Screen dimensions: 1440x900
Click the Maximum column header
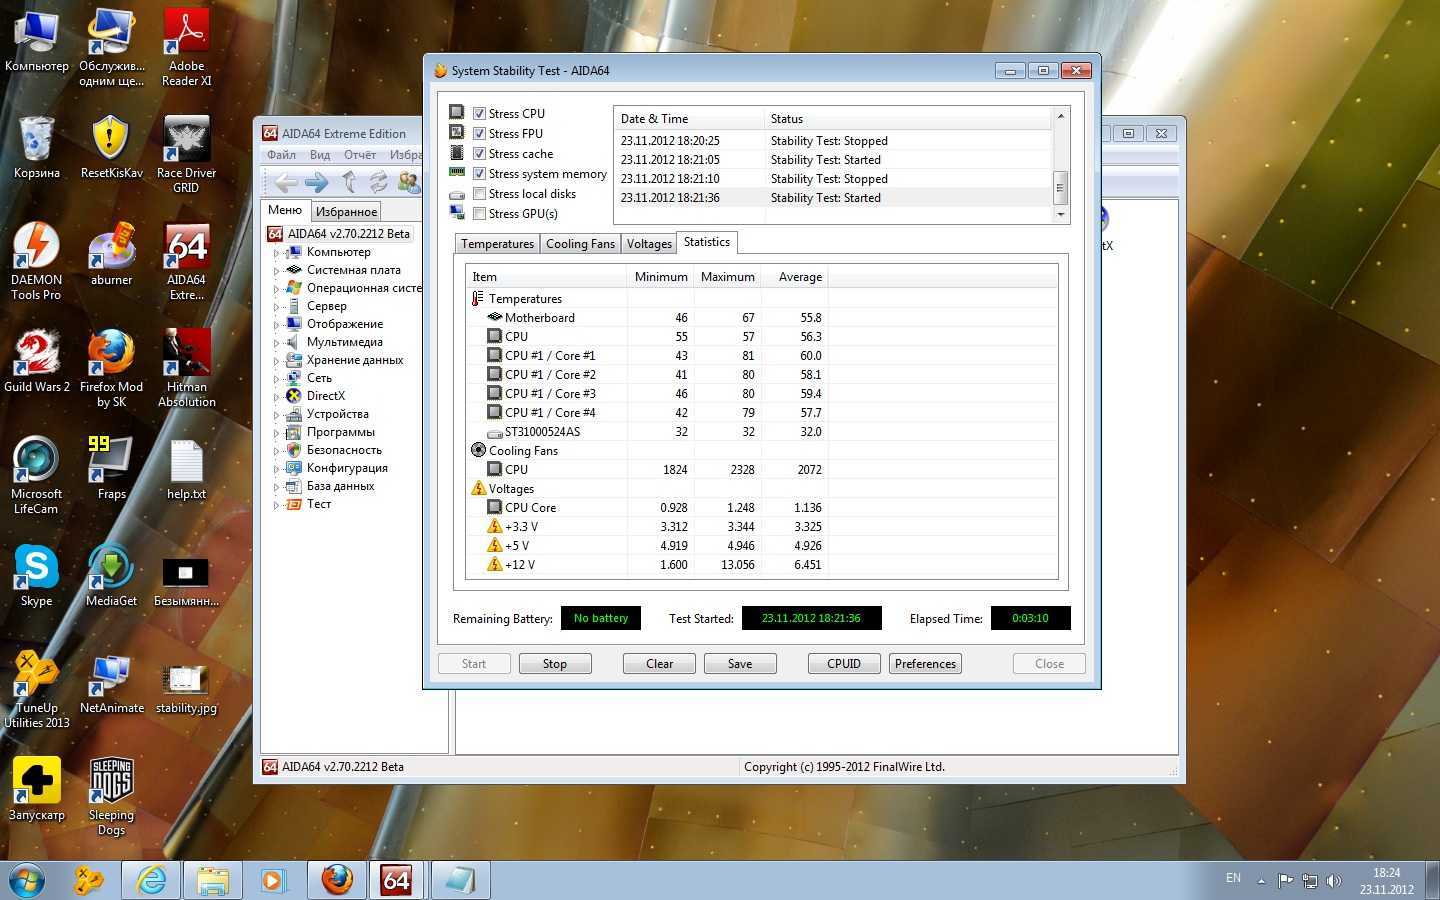point(727,277)
